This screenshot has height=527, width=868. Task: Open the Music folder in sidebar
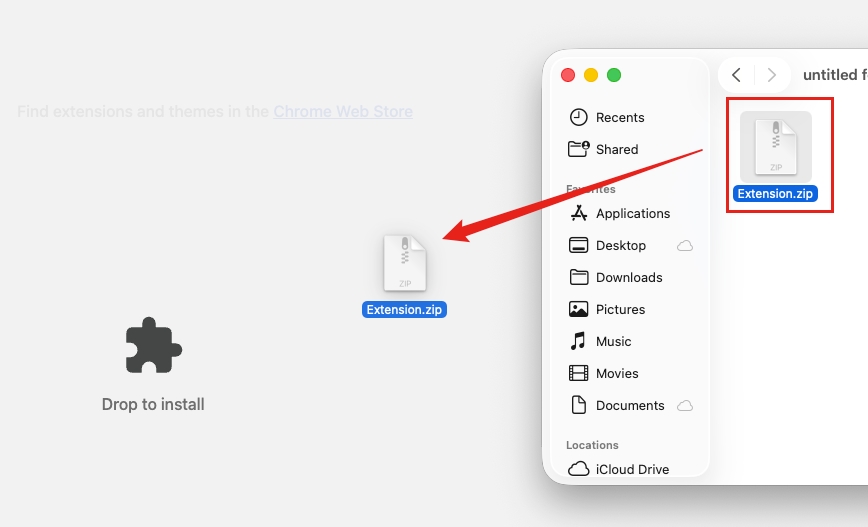[613, 341]
